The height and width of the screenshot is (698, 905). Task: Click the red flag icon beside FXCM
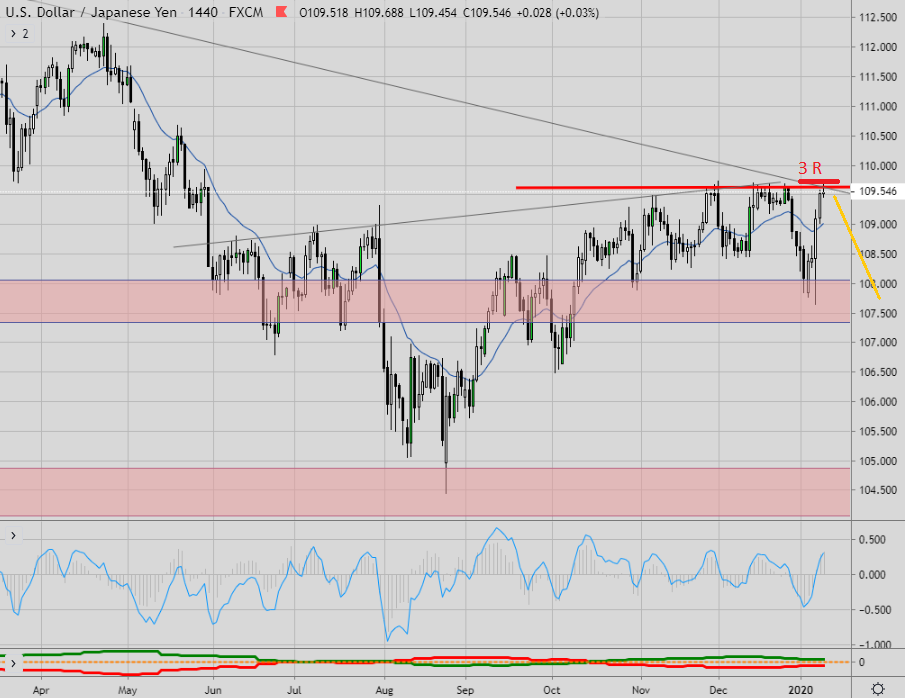[x=282, y=12]
